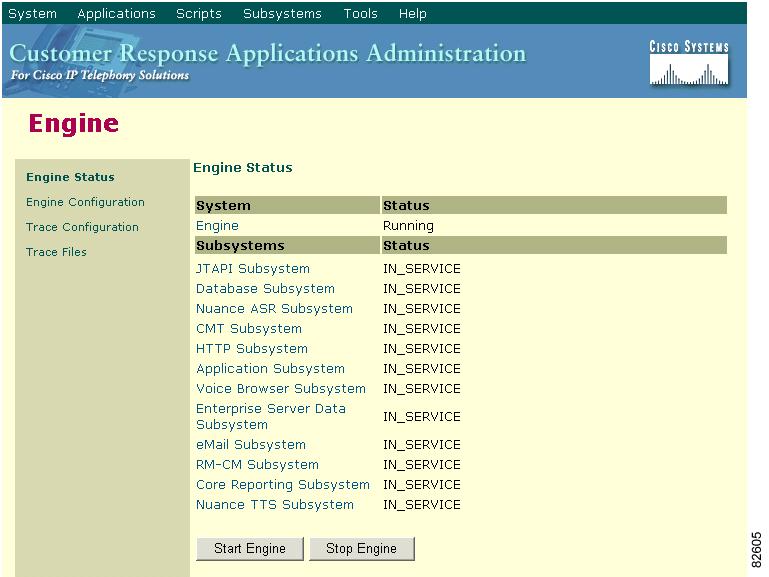Click IN_SERVICE status for Enterprise Server Data
Screen dimensions: 769x577
point(421,417)
